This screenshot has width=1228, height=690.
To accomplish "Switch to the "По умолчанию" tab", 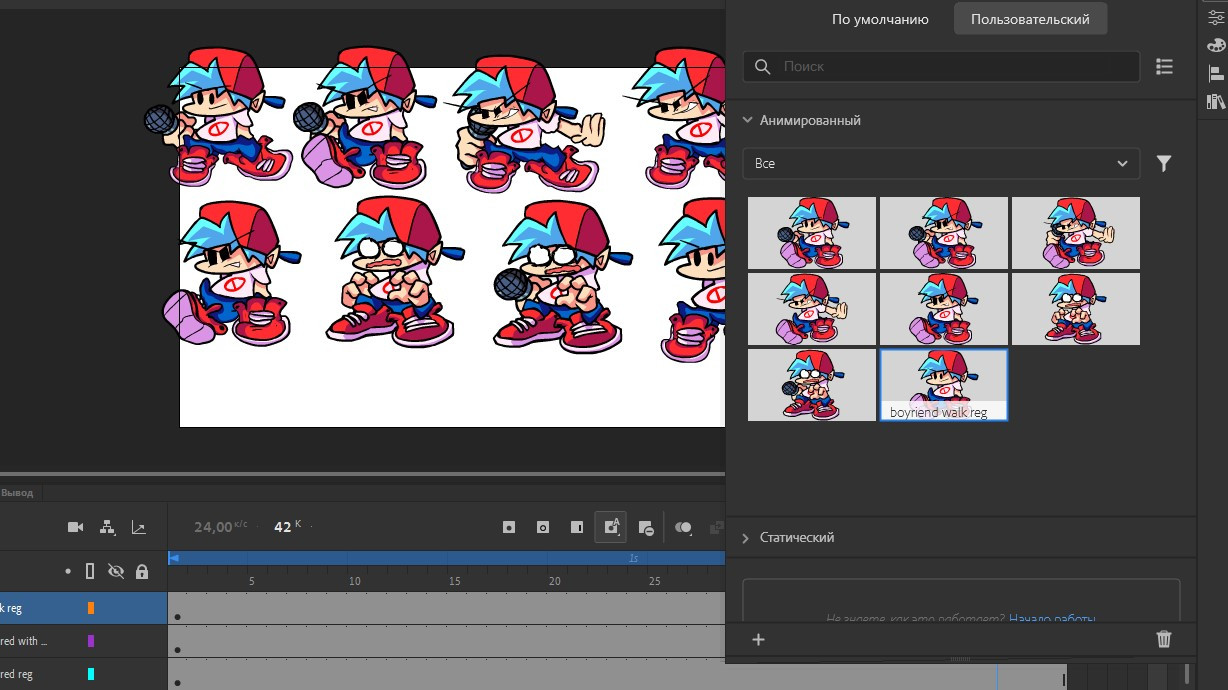I will coord(879,18).
